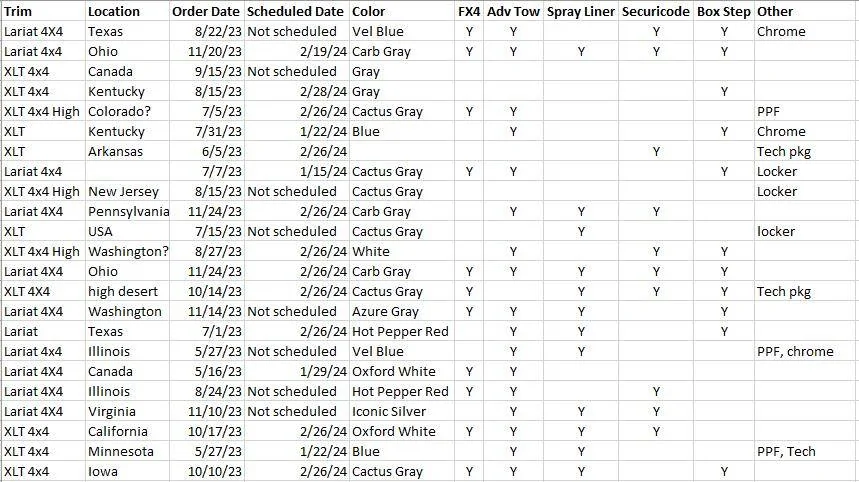Select the Iowa location cell
Image resolution: width=859 pixels, height=482 pixels.
pos(127,472)
